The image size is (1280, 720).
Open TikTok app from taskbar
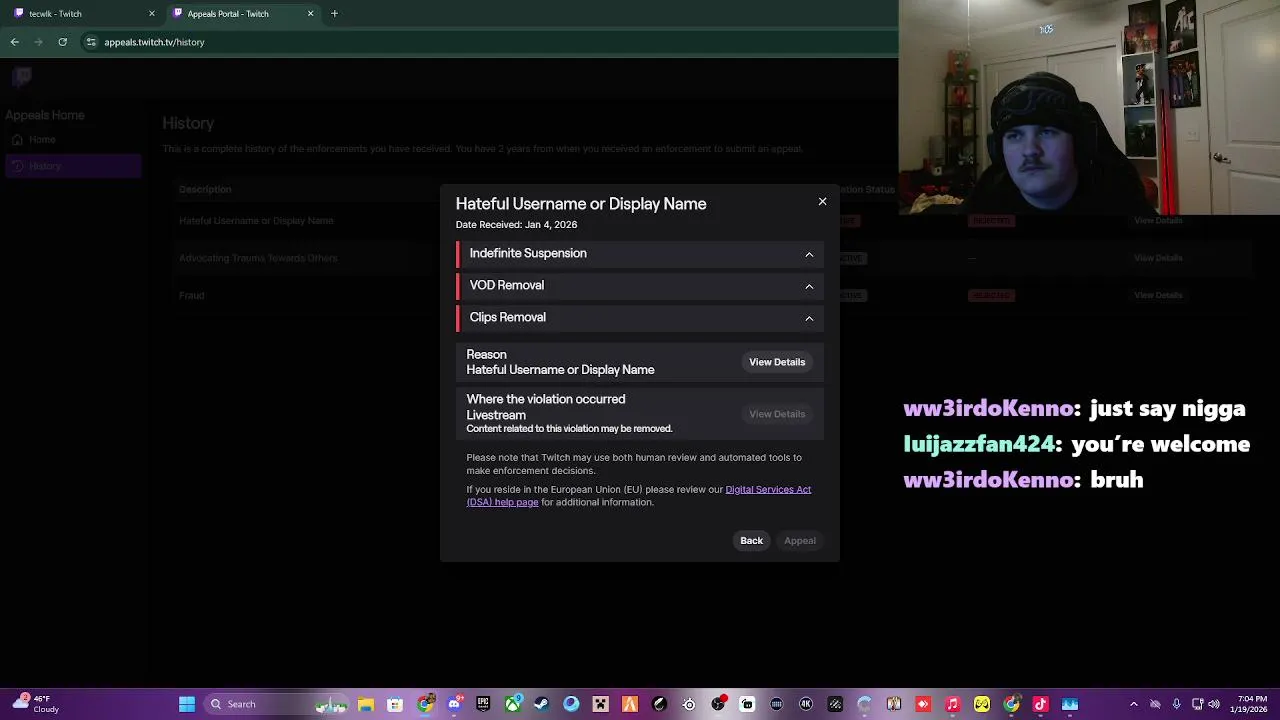(1041, 704)
